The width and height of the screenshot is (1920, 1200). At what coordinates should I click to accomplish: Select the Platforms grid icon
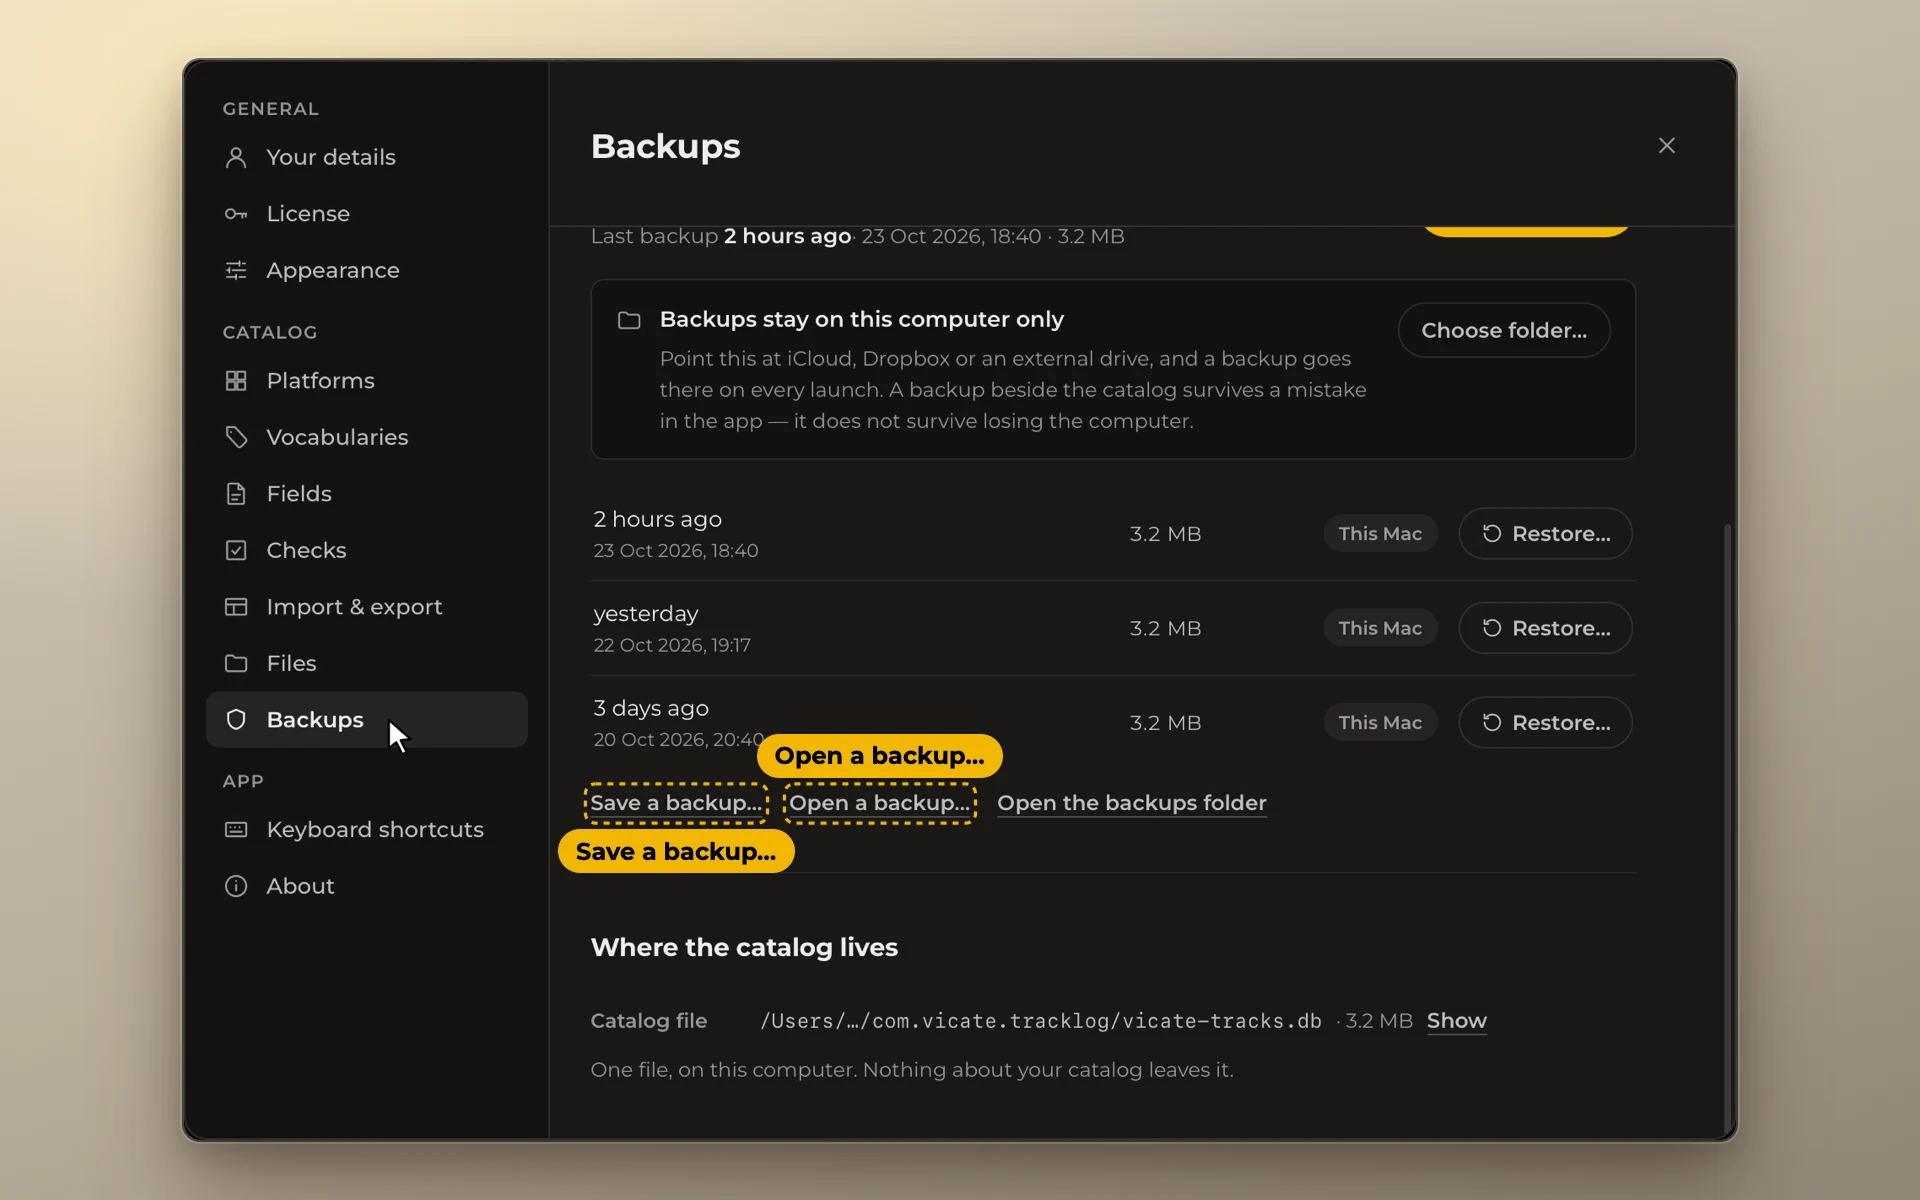(236, 381)
